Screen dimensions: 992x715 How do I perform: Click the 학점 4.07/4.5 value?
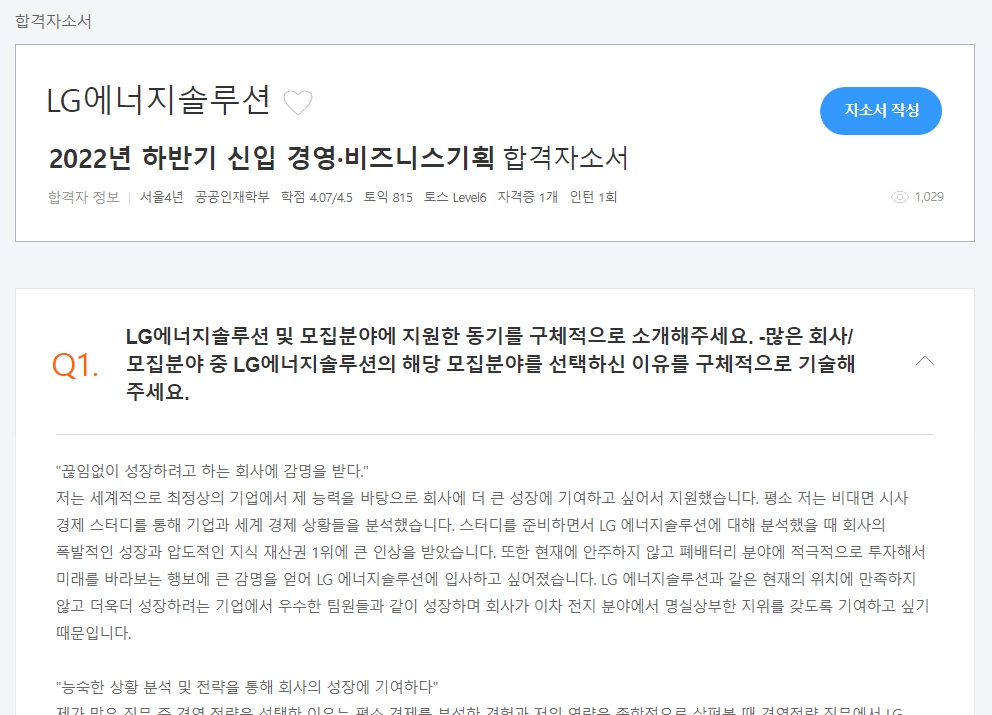[316, 197]
